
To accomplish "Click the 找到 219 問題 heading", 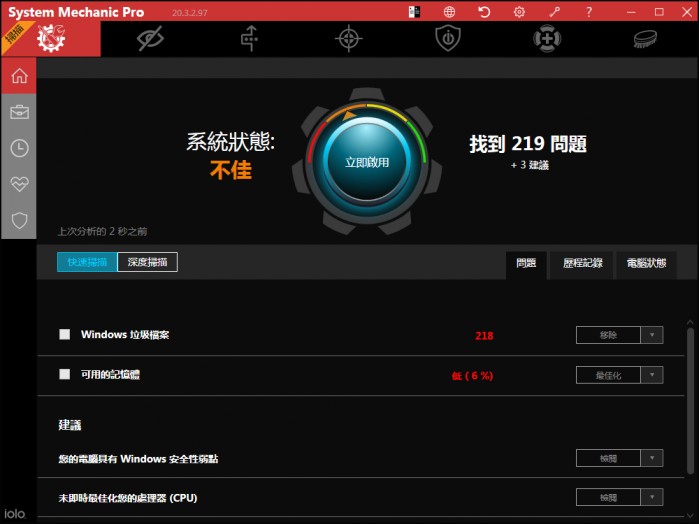I will pyautogui.click(x=528, y=144).
